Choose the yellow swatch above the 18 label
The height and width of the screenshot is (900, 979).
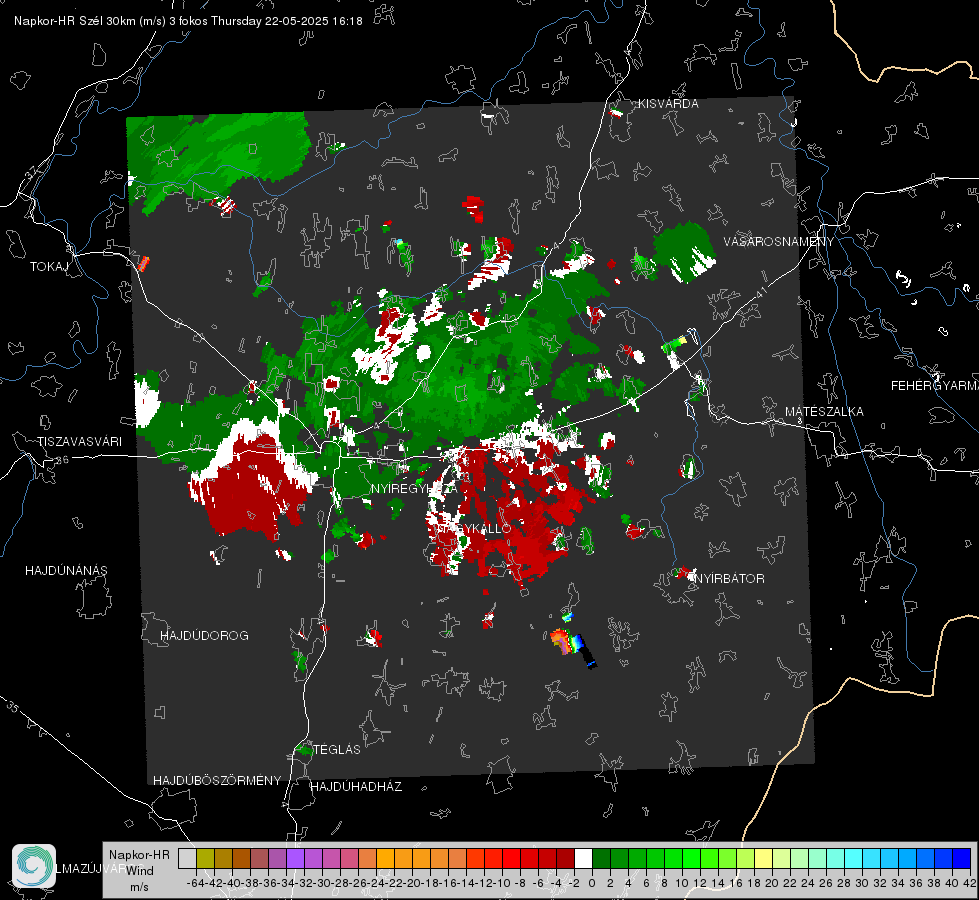click(x=764, y=858)
